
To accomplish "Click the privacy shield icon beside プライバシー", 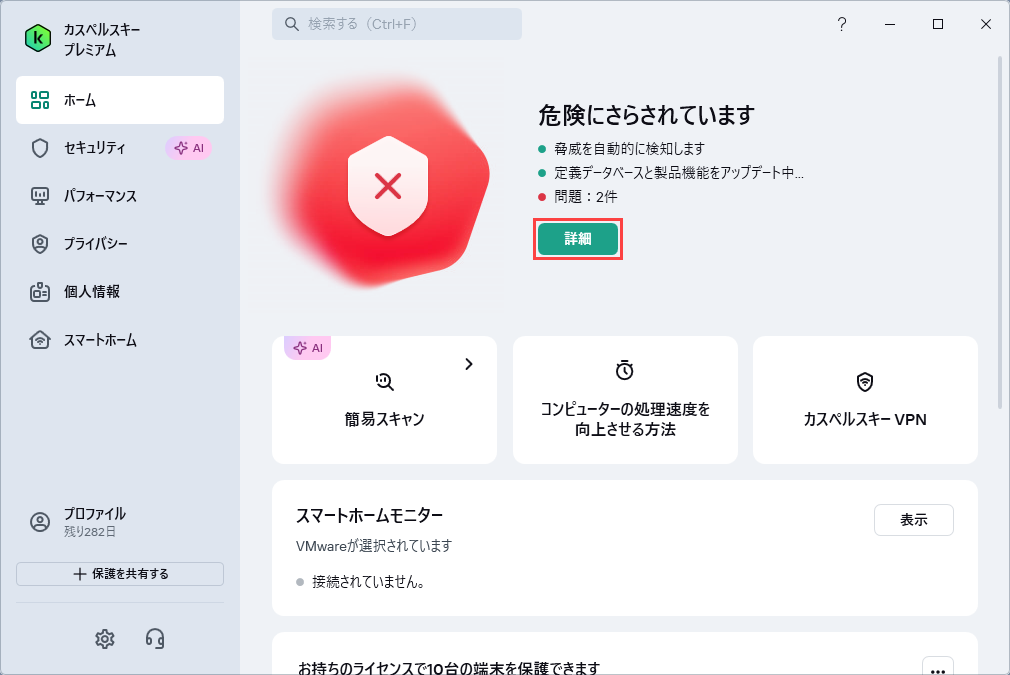I will 40,243.
